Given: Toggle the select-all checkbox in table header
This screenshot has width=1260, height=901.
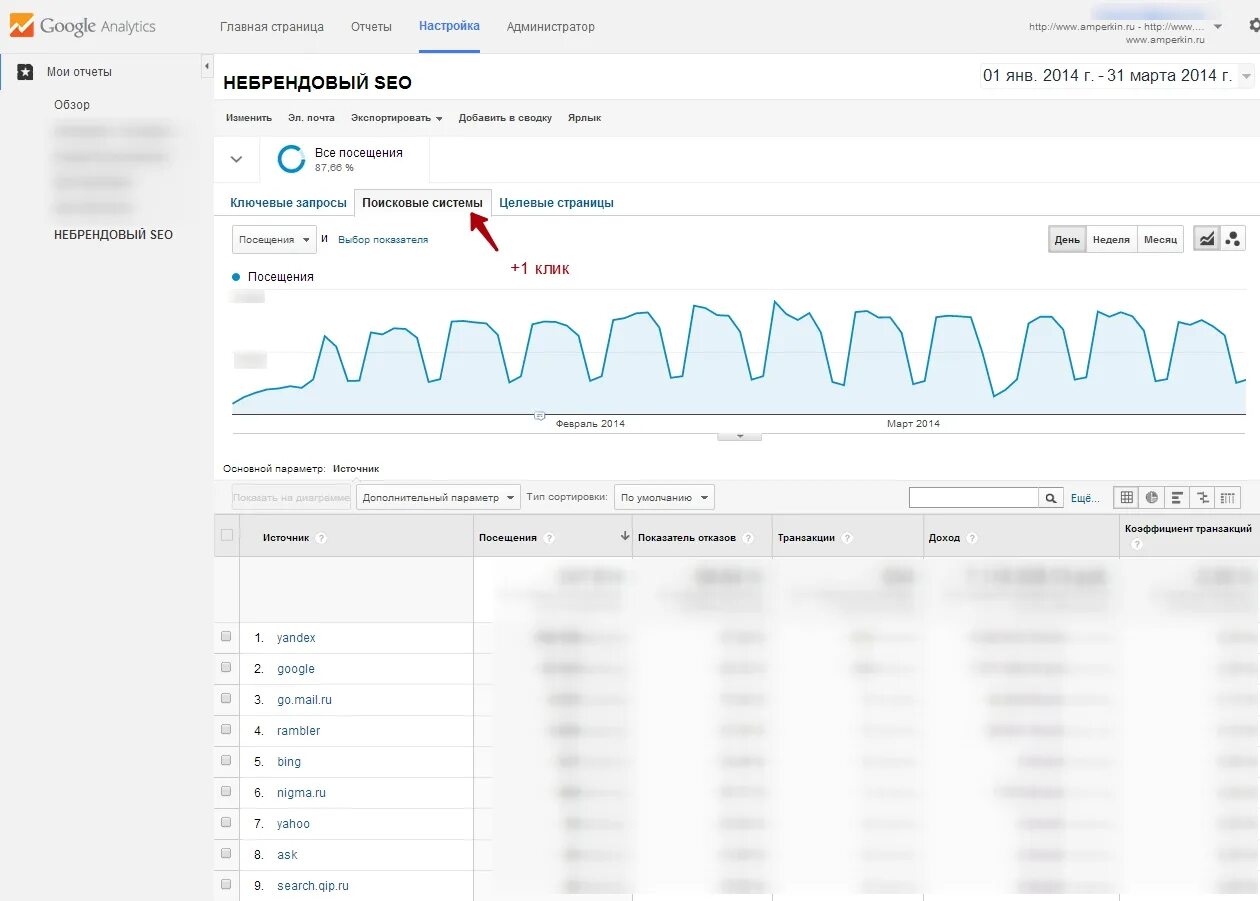Looking at the screenshot, I should click(227, 535).
